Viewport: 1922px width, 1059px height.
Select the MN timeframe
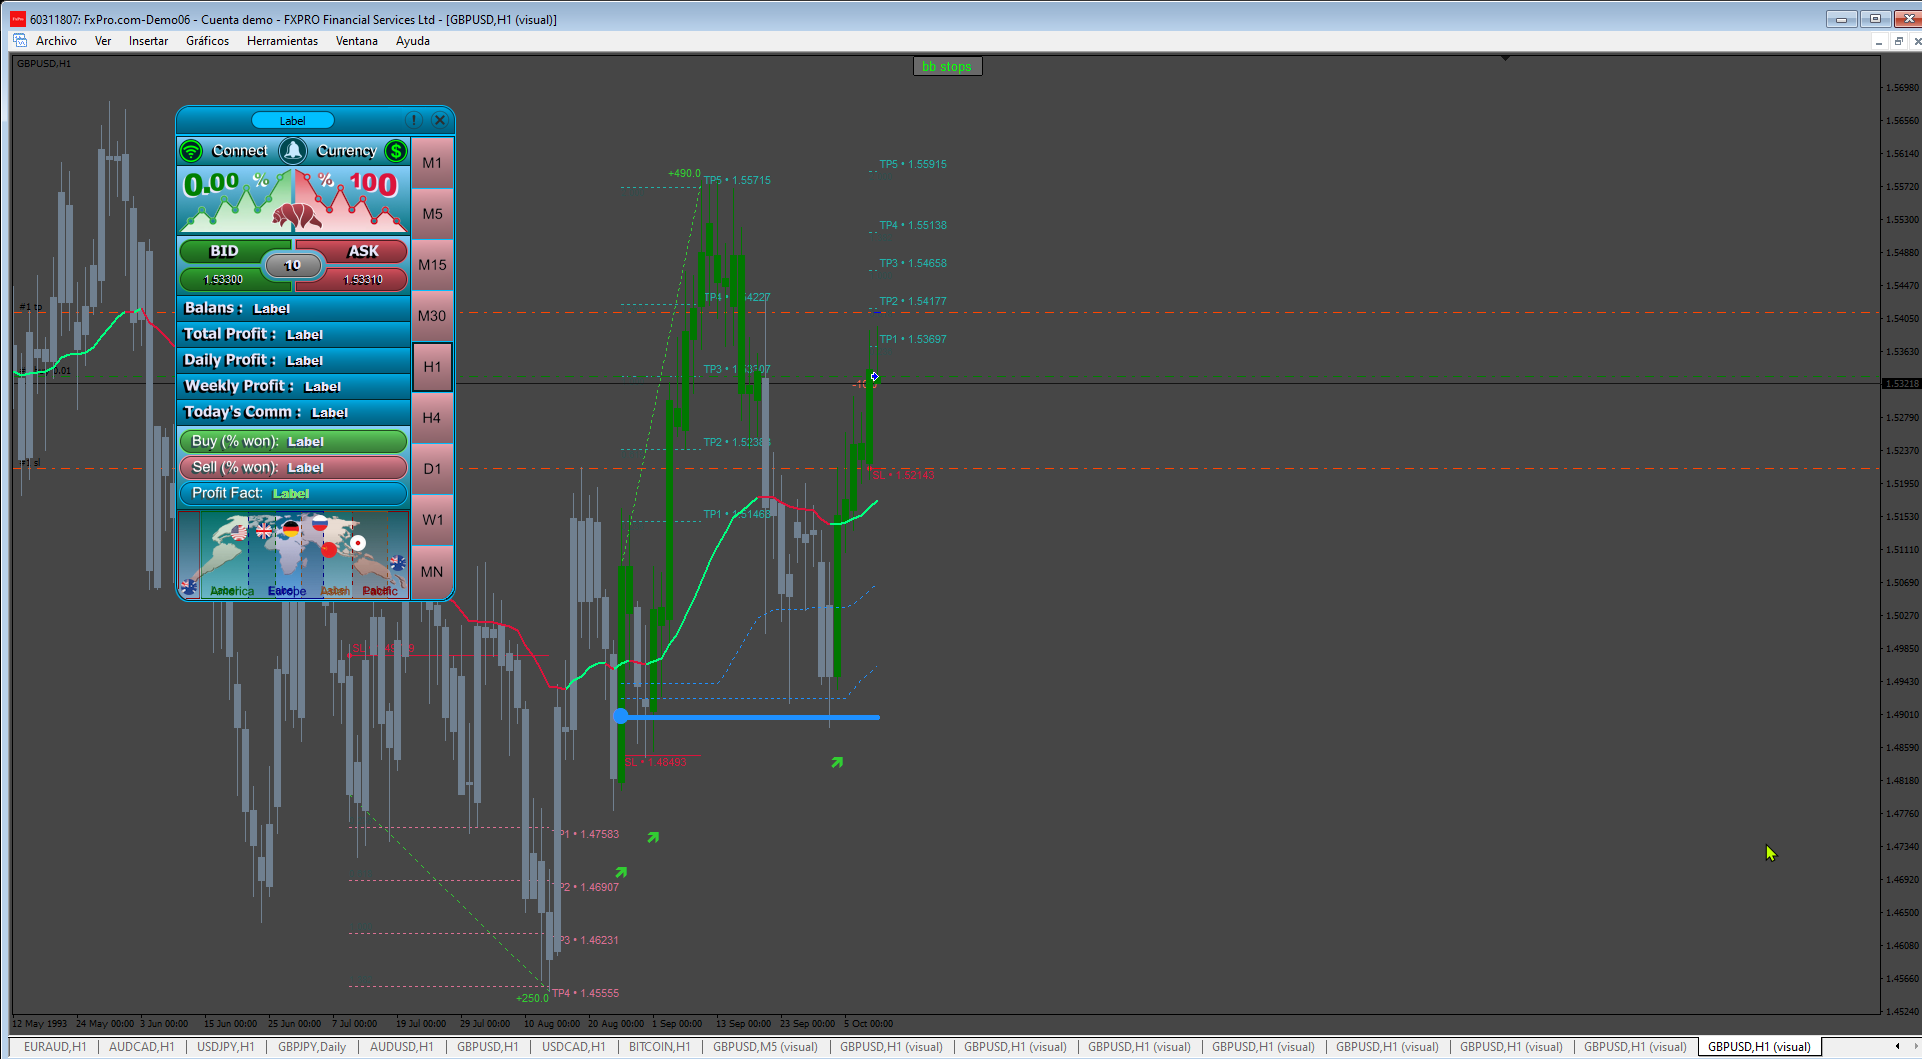(x=432, y=571)
